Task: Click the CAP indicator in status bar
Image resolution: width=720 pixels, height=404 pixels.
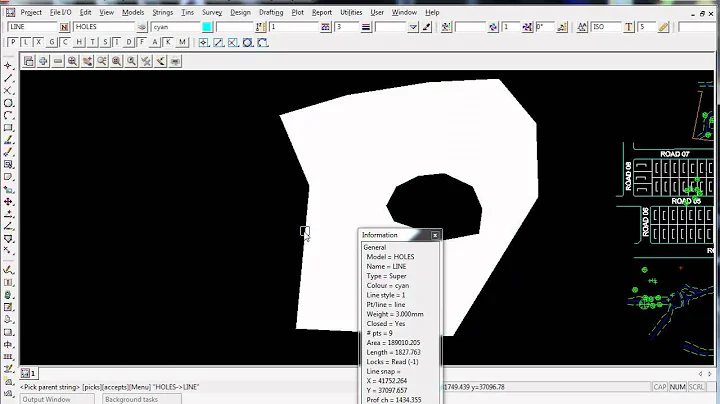Action: [659, 387]
